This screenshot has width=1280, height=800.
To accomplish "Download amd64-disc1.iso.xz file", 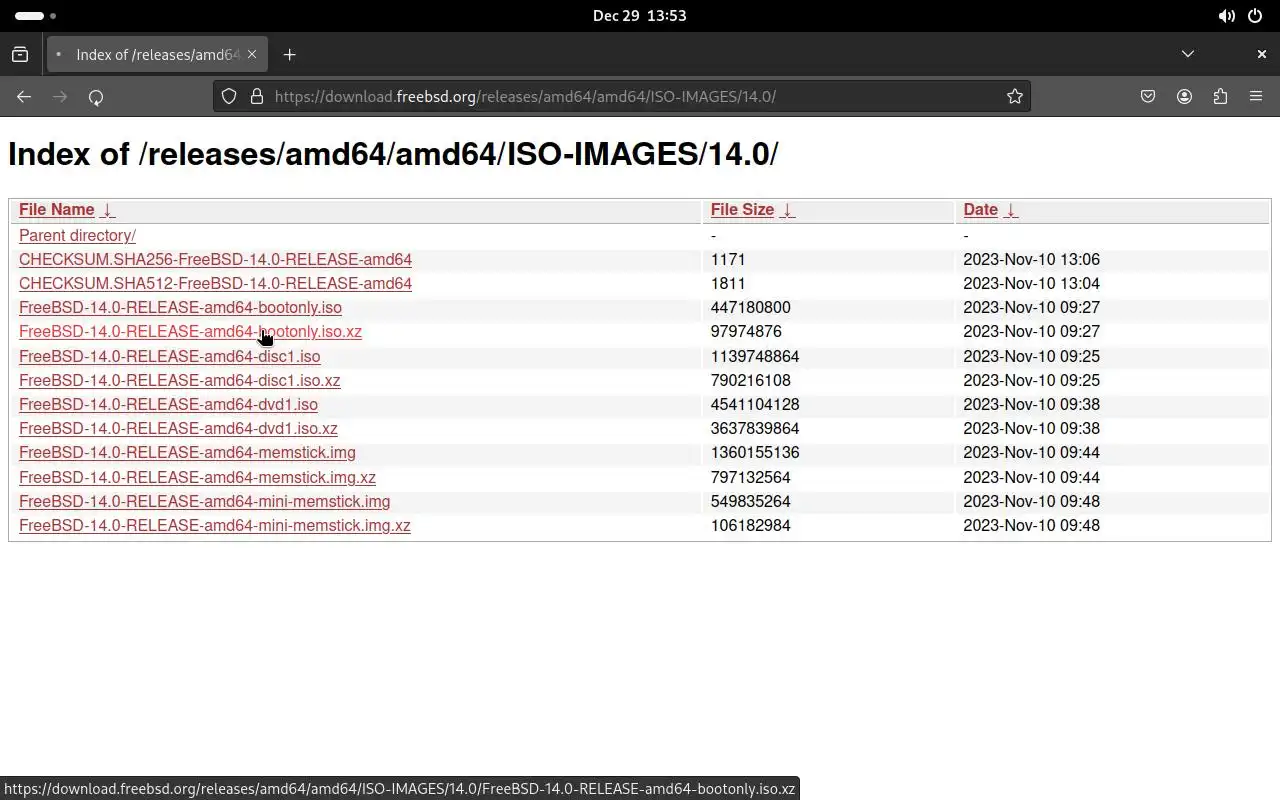I will pos(180,381).
